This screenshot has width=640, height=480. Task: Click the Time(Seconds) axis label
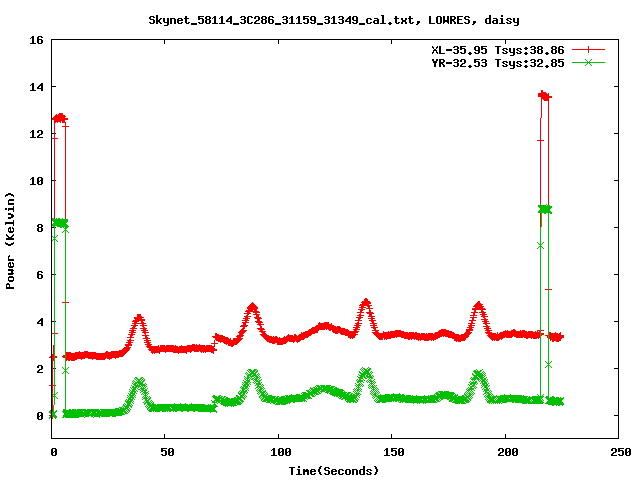pyautogui.click(x=333, y=471)
